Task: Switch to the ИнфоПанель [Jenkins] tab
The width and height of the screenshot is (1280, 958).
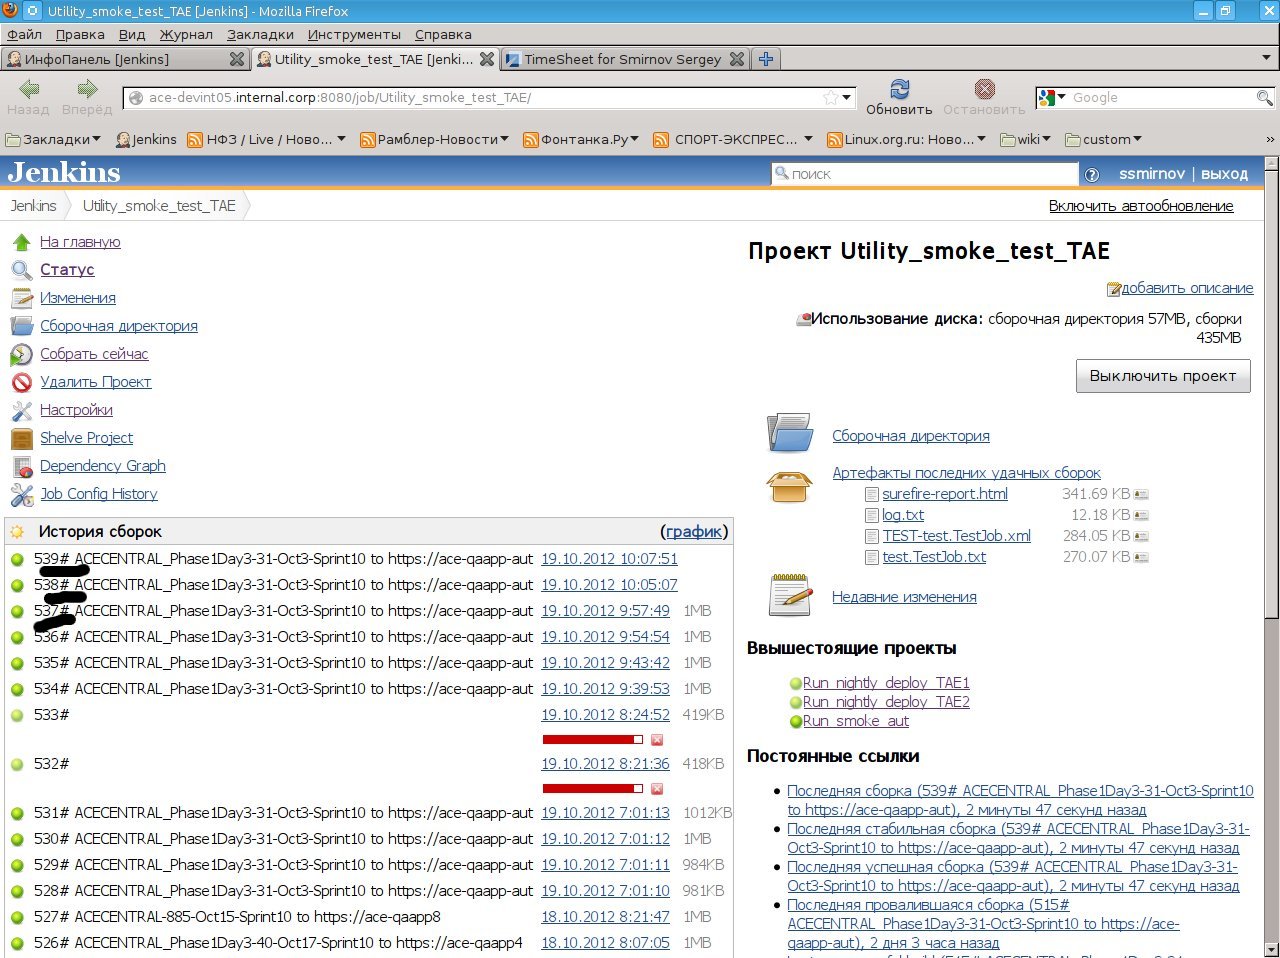Action: coord(124,59)
